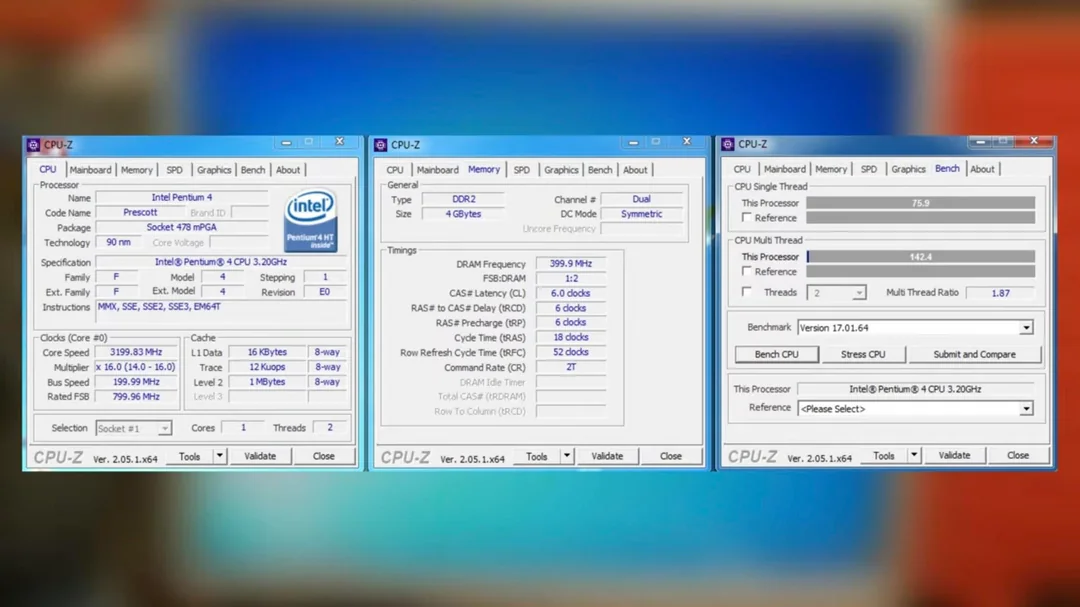Select Memory tab in Bench window

point(831,169)
